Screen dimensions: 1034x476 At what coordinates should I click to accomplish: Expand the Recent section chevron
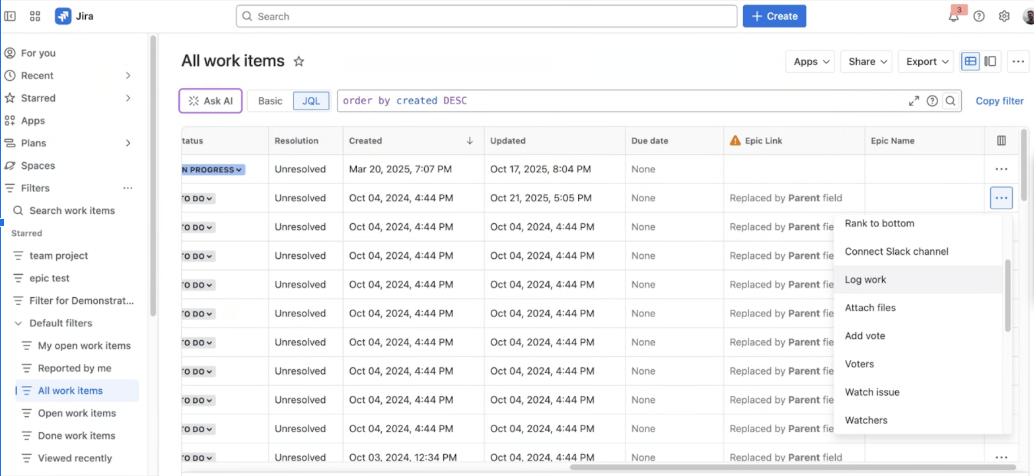pyautogui.click(x=128, y=75)
